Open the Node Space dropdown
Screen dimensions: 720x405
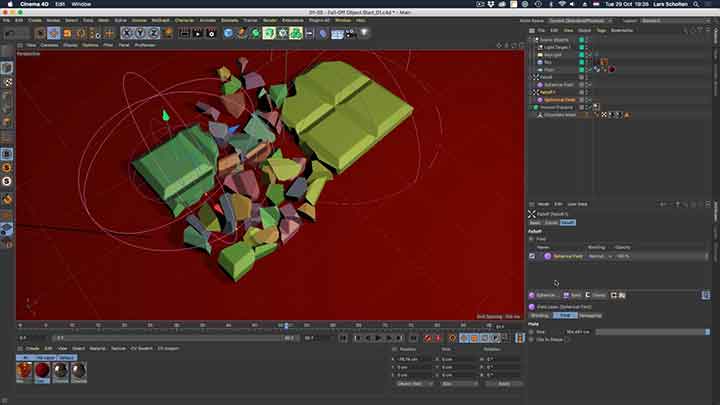point(580,21)
